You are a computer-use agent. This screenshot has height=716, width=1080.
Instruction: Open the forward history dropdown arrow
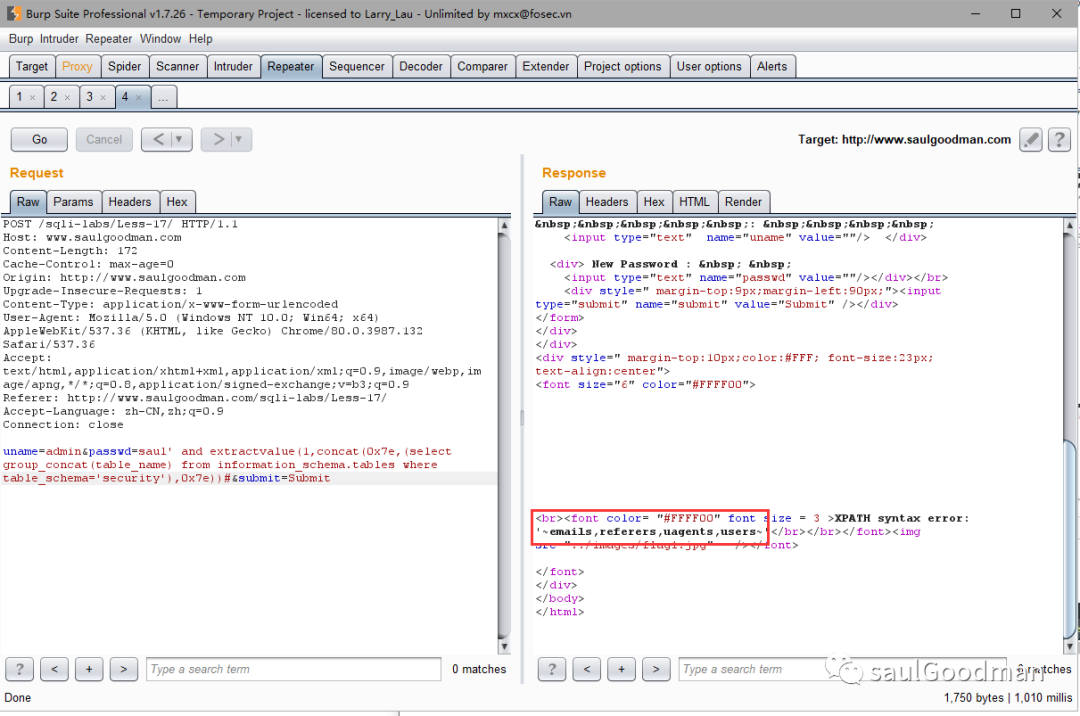point(239,140)
